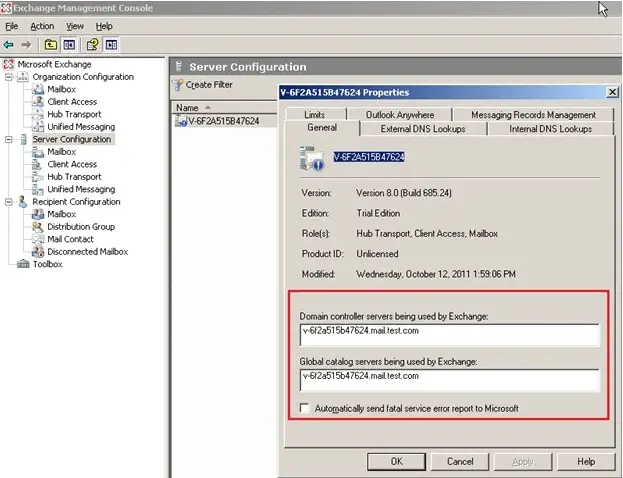Click the Disconnected Mailbox icon
Image resolution: width=623 pixels, height=478 pixels.
[38, 252]
